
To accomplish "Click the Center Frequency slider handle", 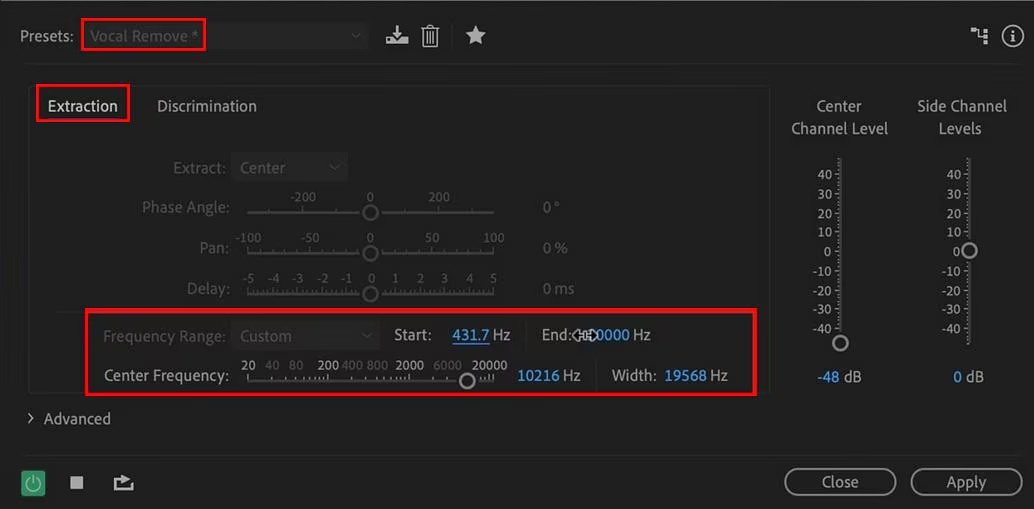I will pos(467,381).
